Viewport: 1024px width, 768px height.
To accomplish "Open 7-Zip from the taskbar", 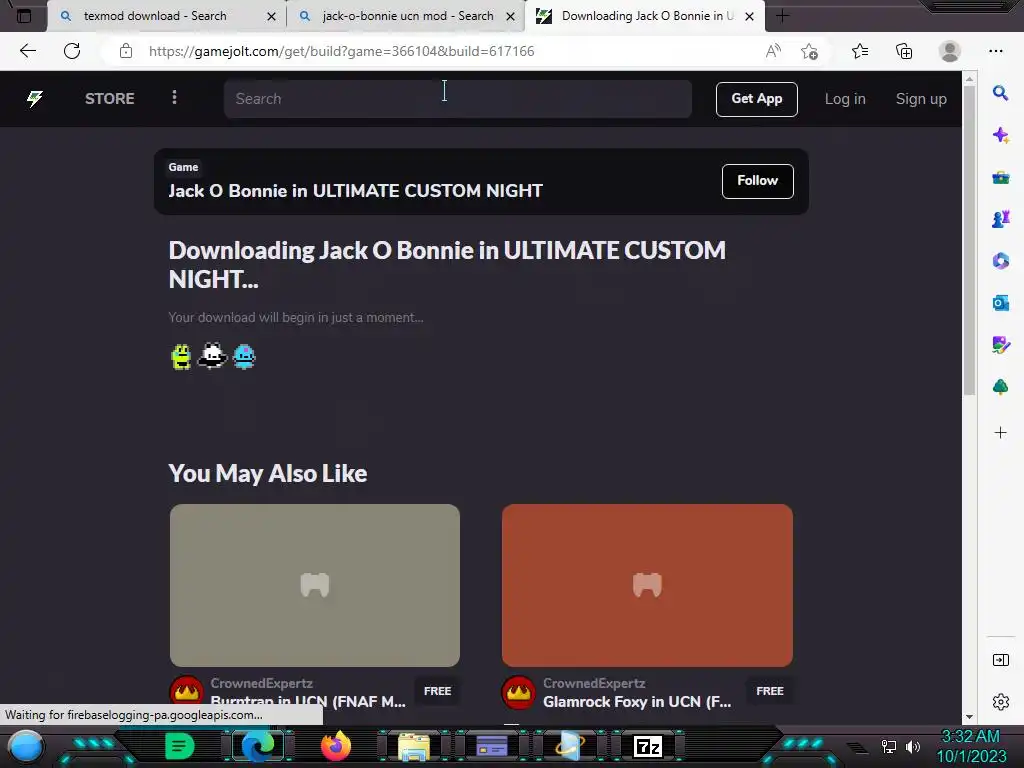I will click(x=648, y=746).
